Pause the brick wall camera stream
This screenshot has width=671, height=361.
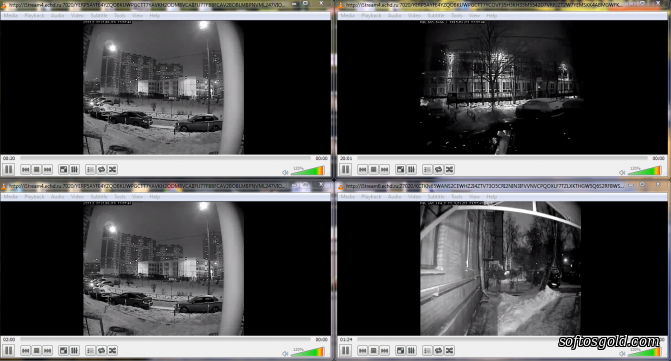coord(345,351)
